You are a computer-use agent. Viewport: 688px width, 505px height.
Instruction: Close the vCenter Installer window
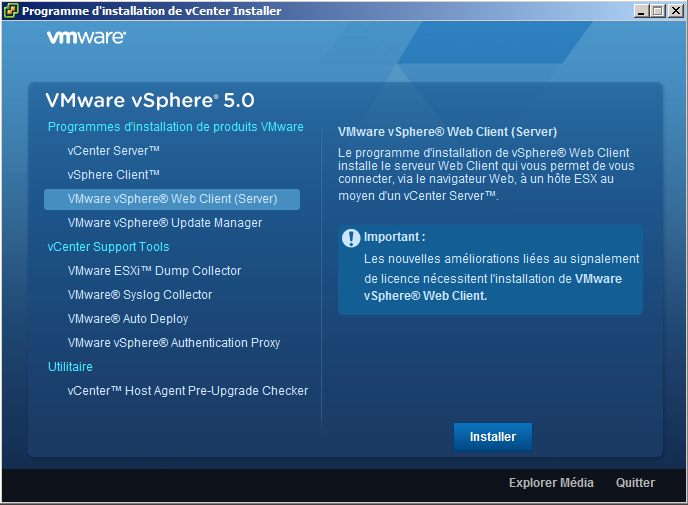tap(675, 11)
